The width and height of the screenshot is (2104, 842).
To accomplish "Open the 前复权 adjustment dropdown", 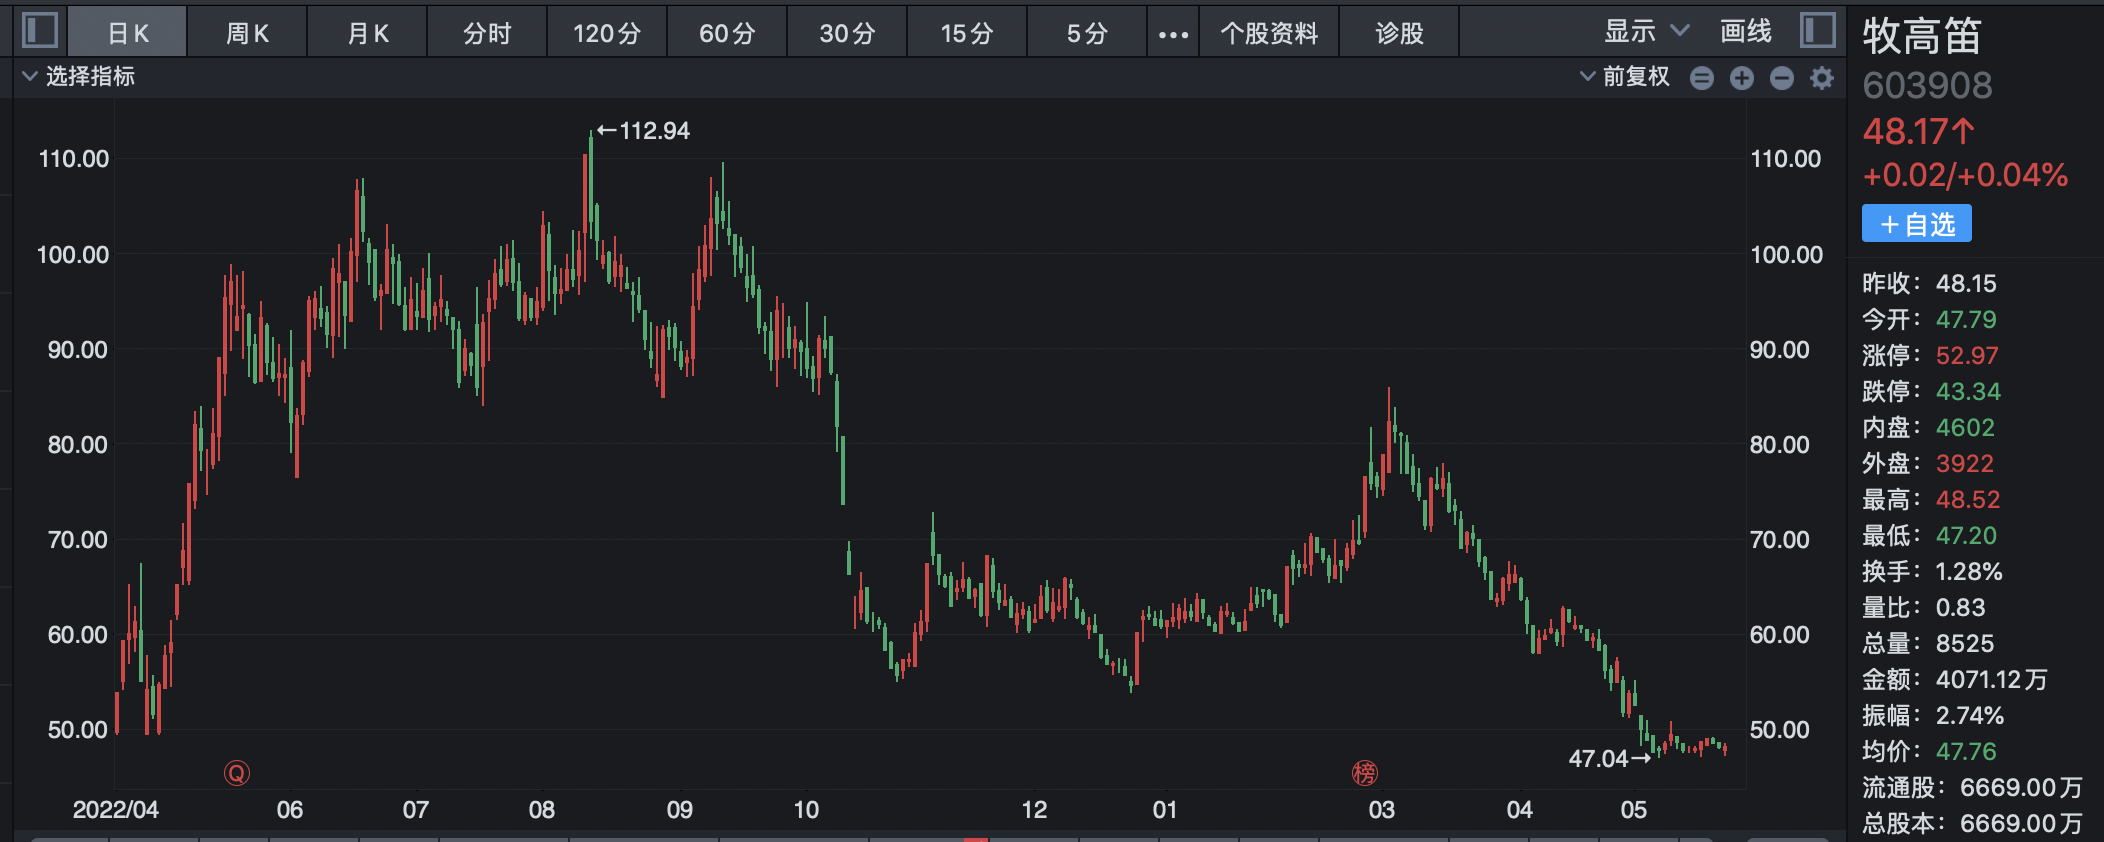I will (x=1625, y=77).
